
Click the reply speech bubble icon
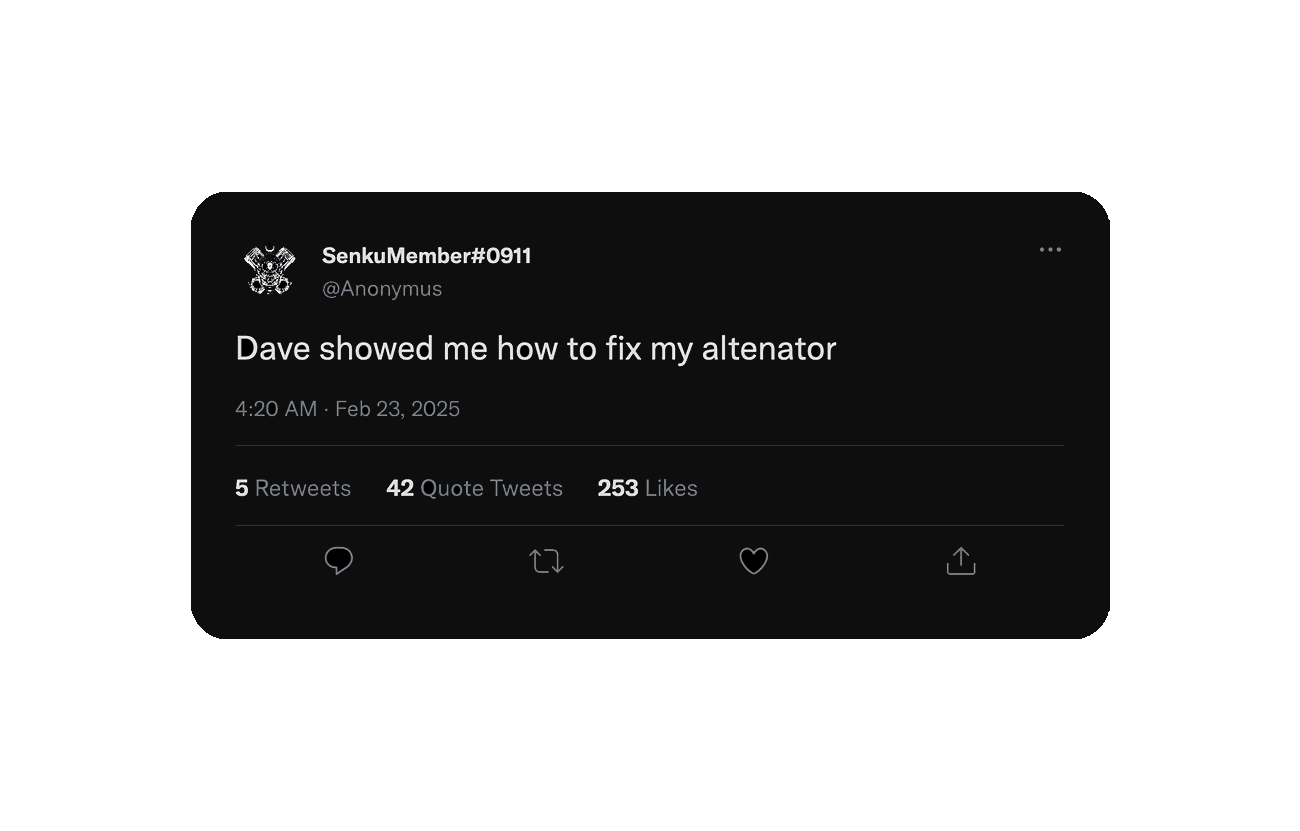(339, 561)
